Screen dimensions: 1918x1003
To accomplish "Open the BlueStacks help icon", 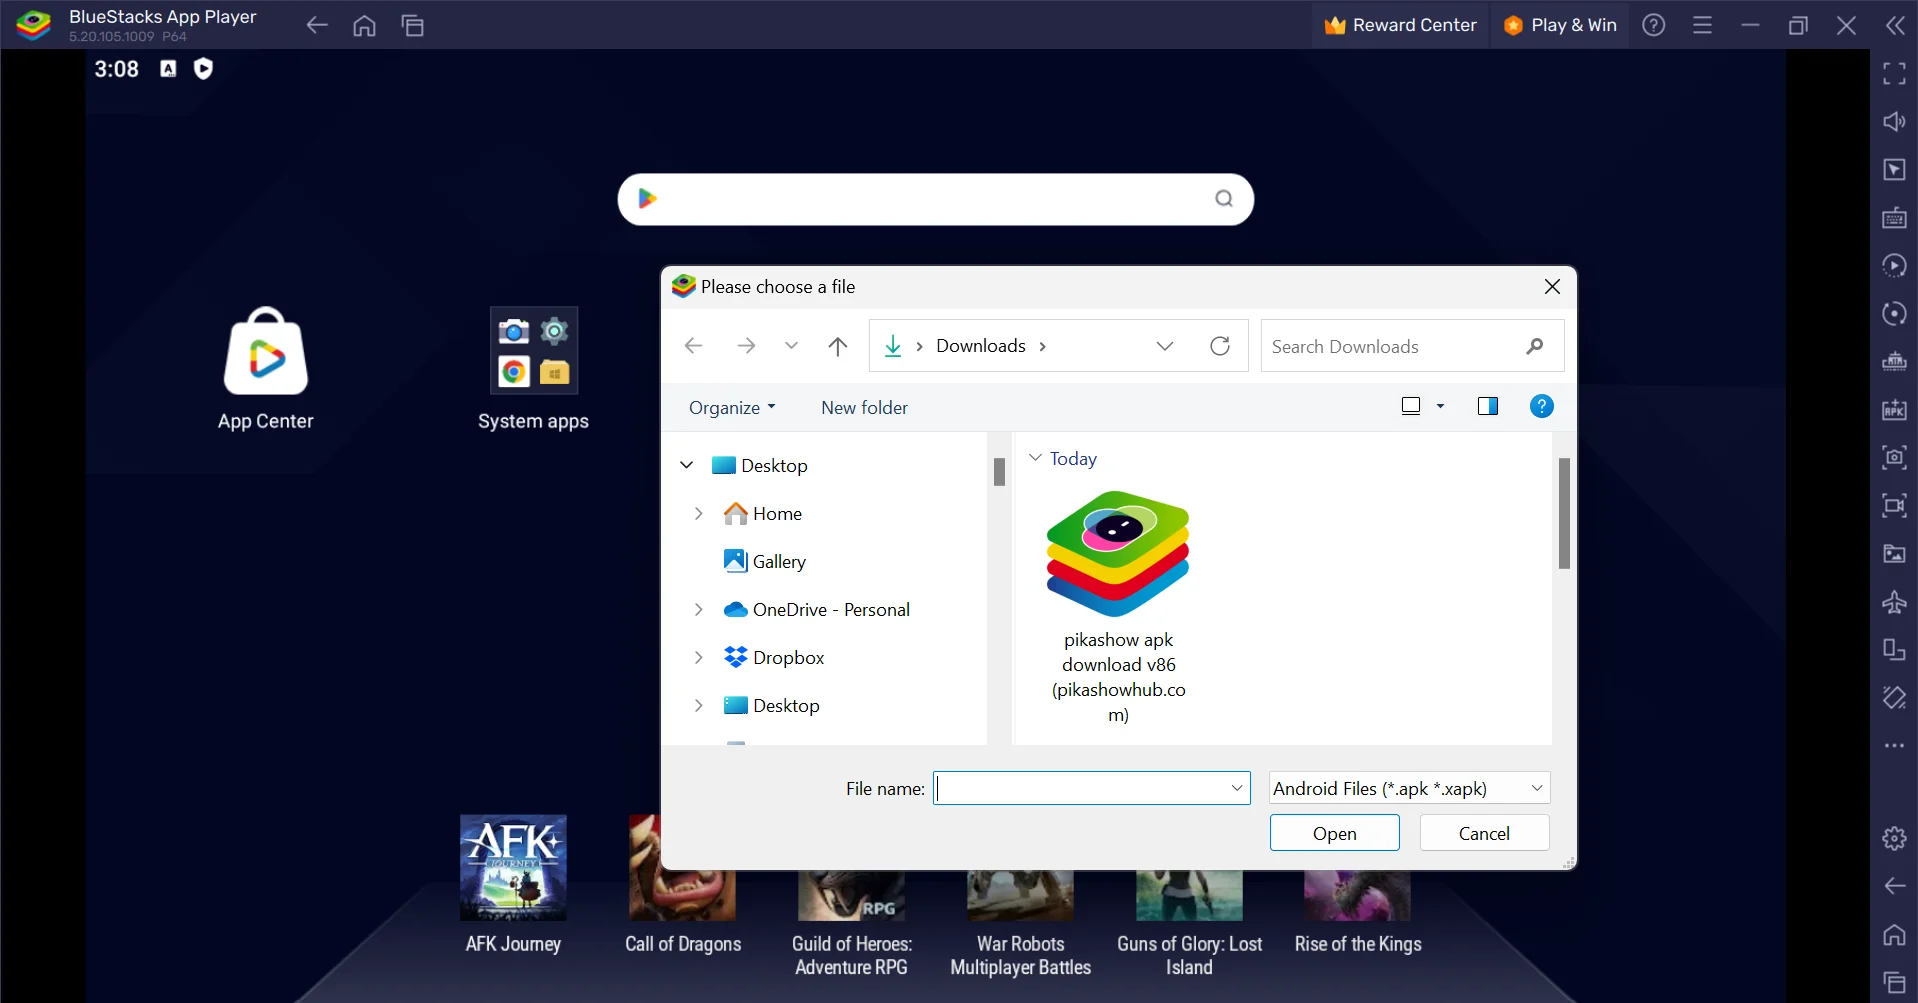I will pos(1654,25).
